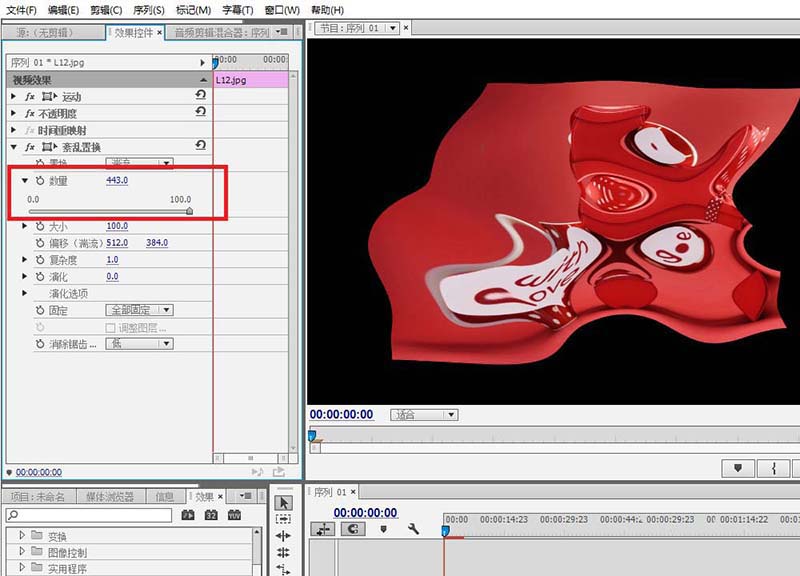The image size is (800, 576).
Task: Open the 文件(F) menu
Action: point(21,10)
